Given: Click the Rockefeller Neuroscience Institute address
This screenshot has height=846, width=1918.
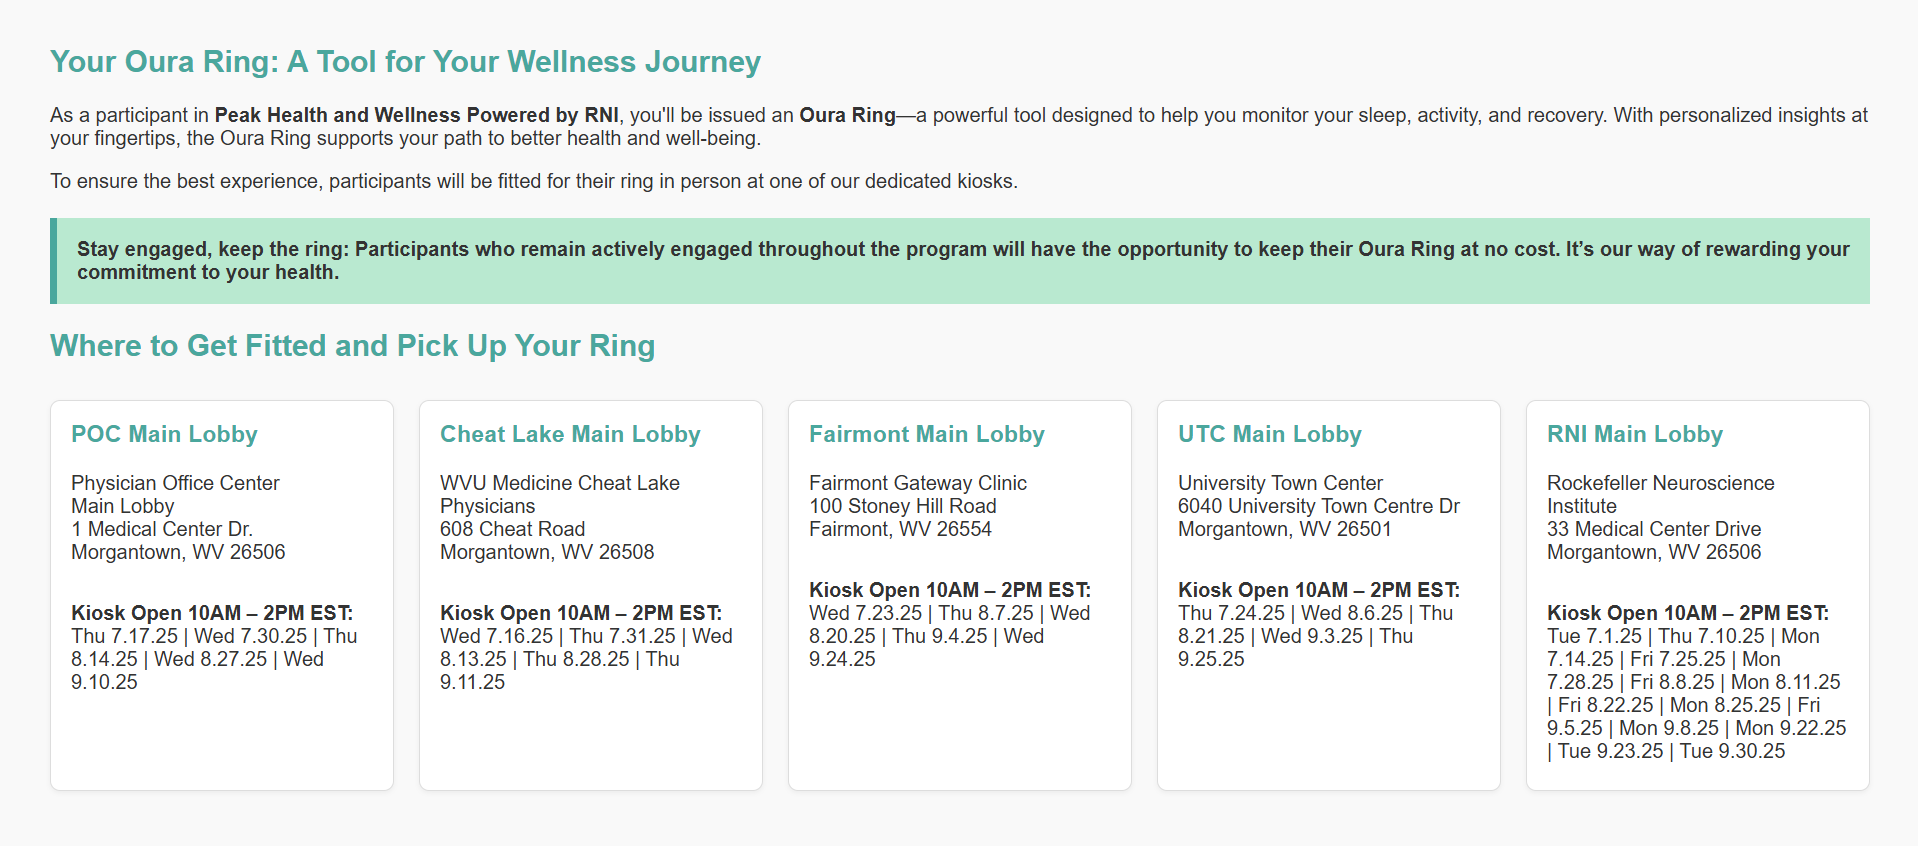Looking at the screenshot, I should pos(1660,517).
